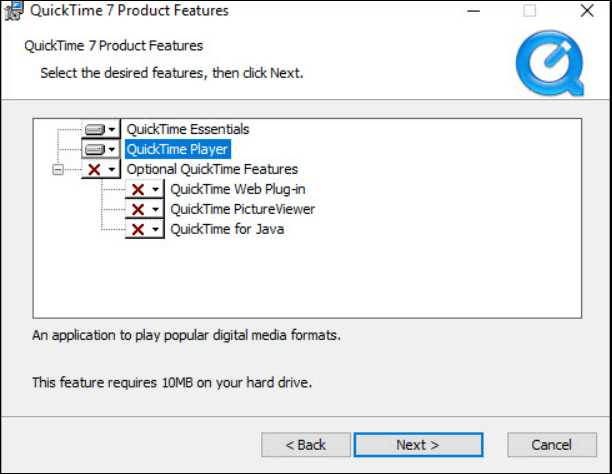
Task: Open the red X dropdown for QuickTime for Java
Action: [x=144, y=229]
